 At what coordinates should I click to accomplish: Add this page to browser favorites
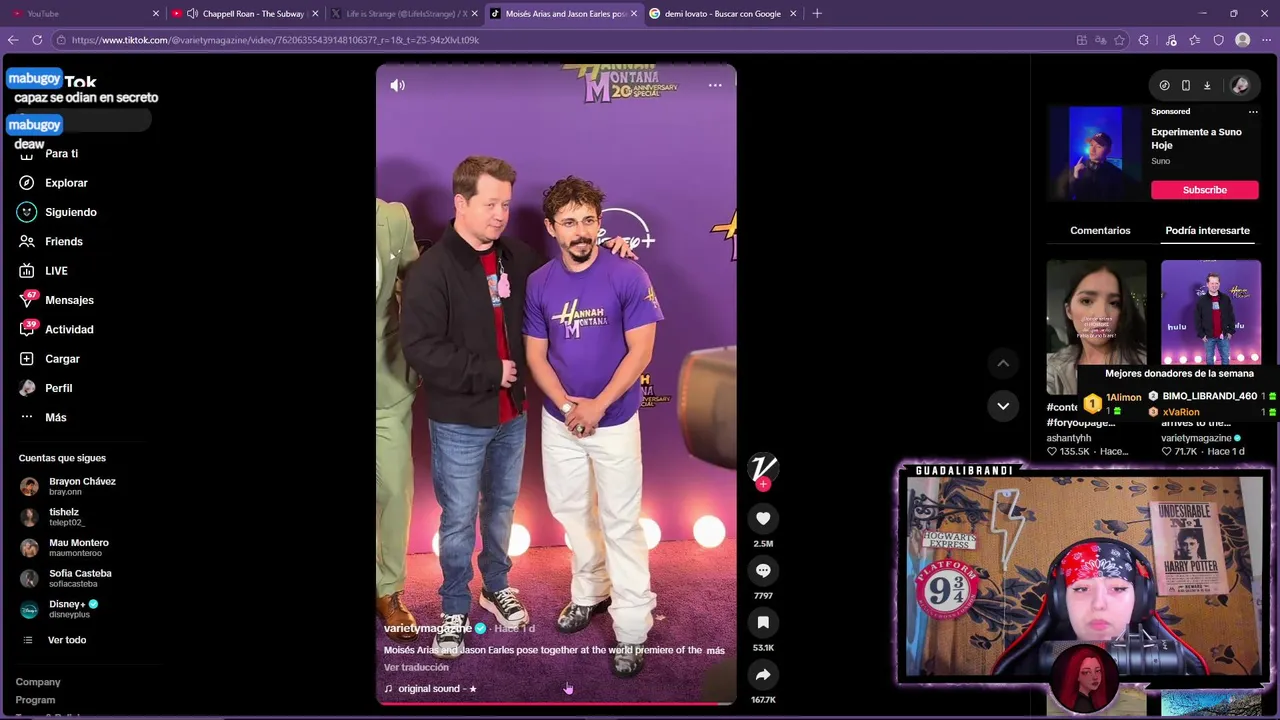(1119, 40)
